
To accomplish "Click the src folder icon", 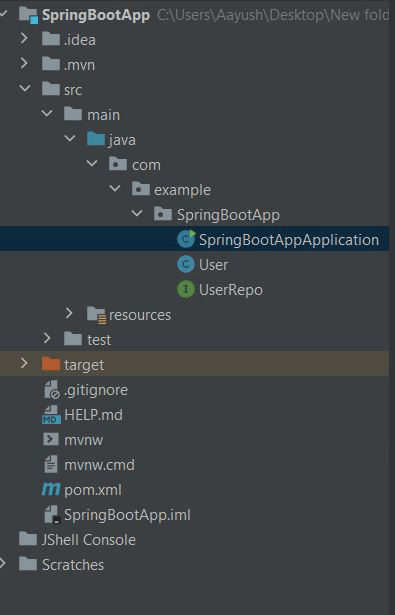I will tap(51, 89).
